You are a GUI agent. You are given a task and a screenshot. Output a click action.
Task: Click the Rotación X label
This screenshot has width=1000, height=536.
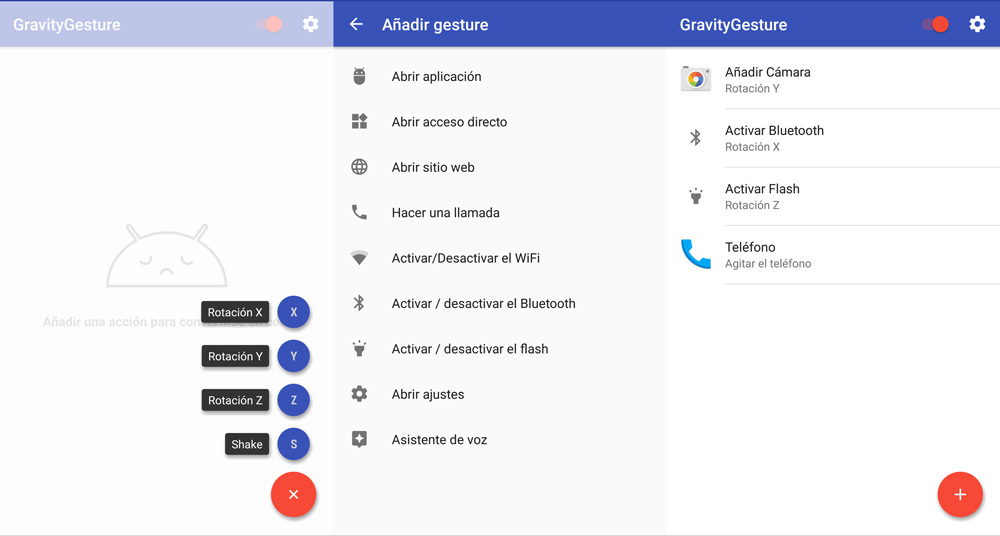235,312
